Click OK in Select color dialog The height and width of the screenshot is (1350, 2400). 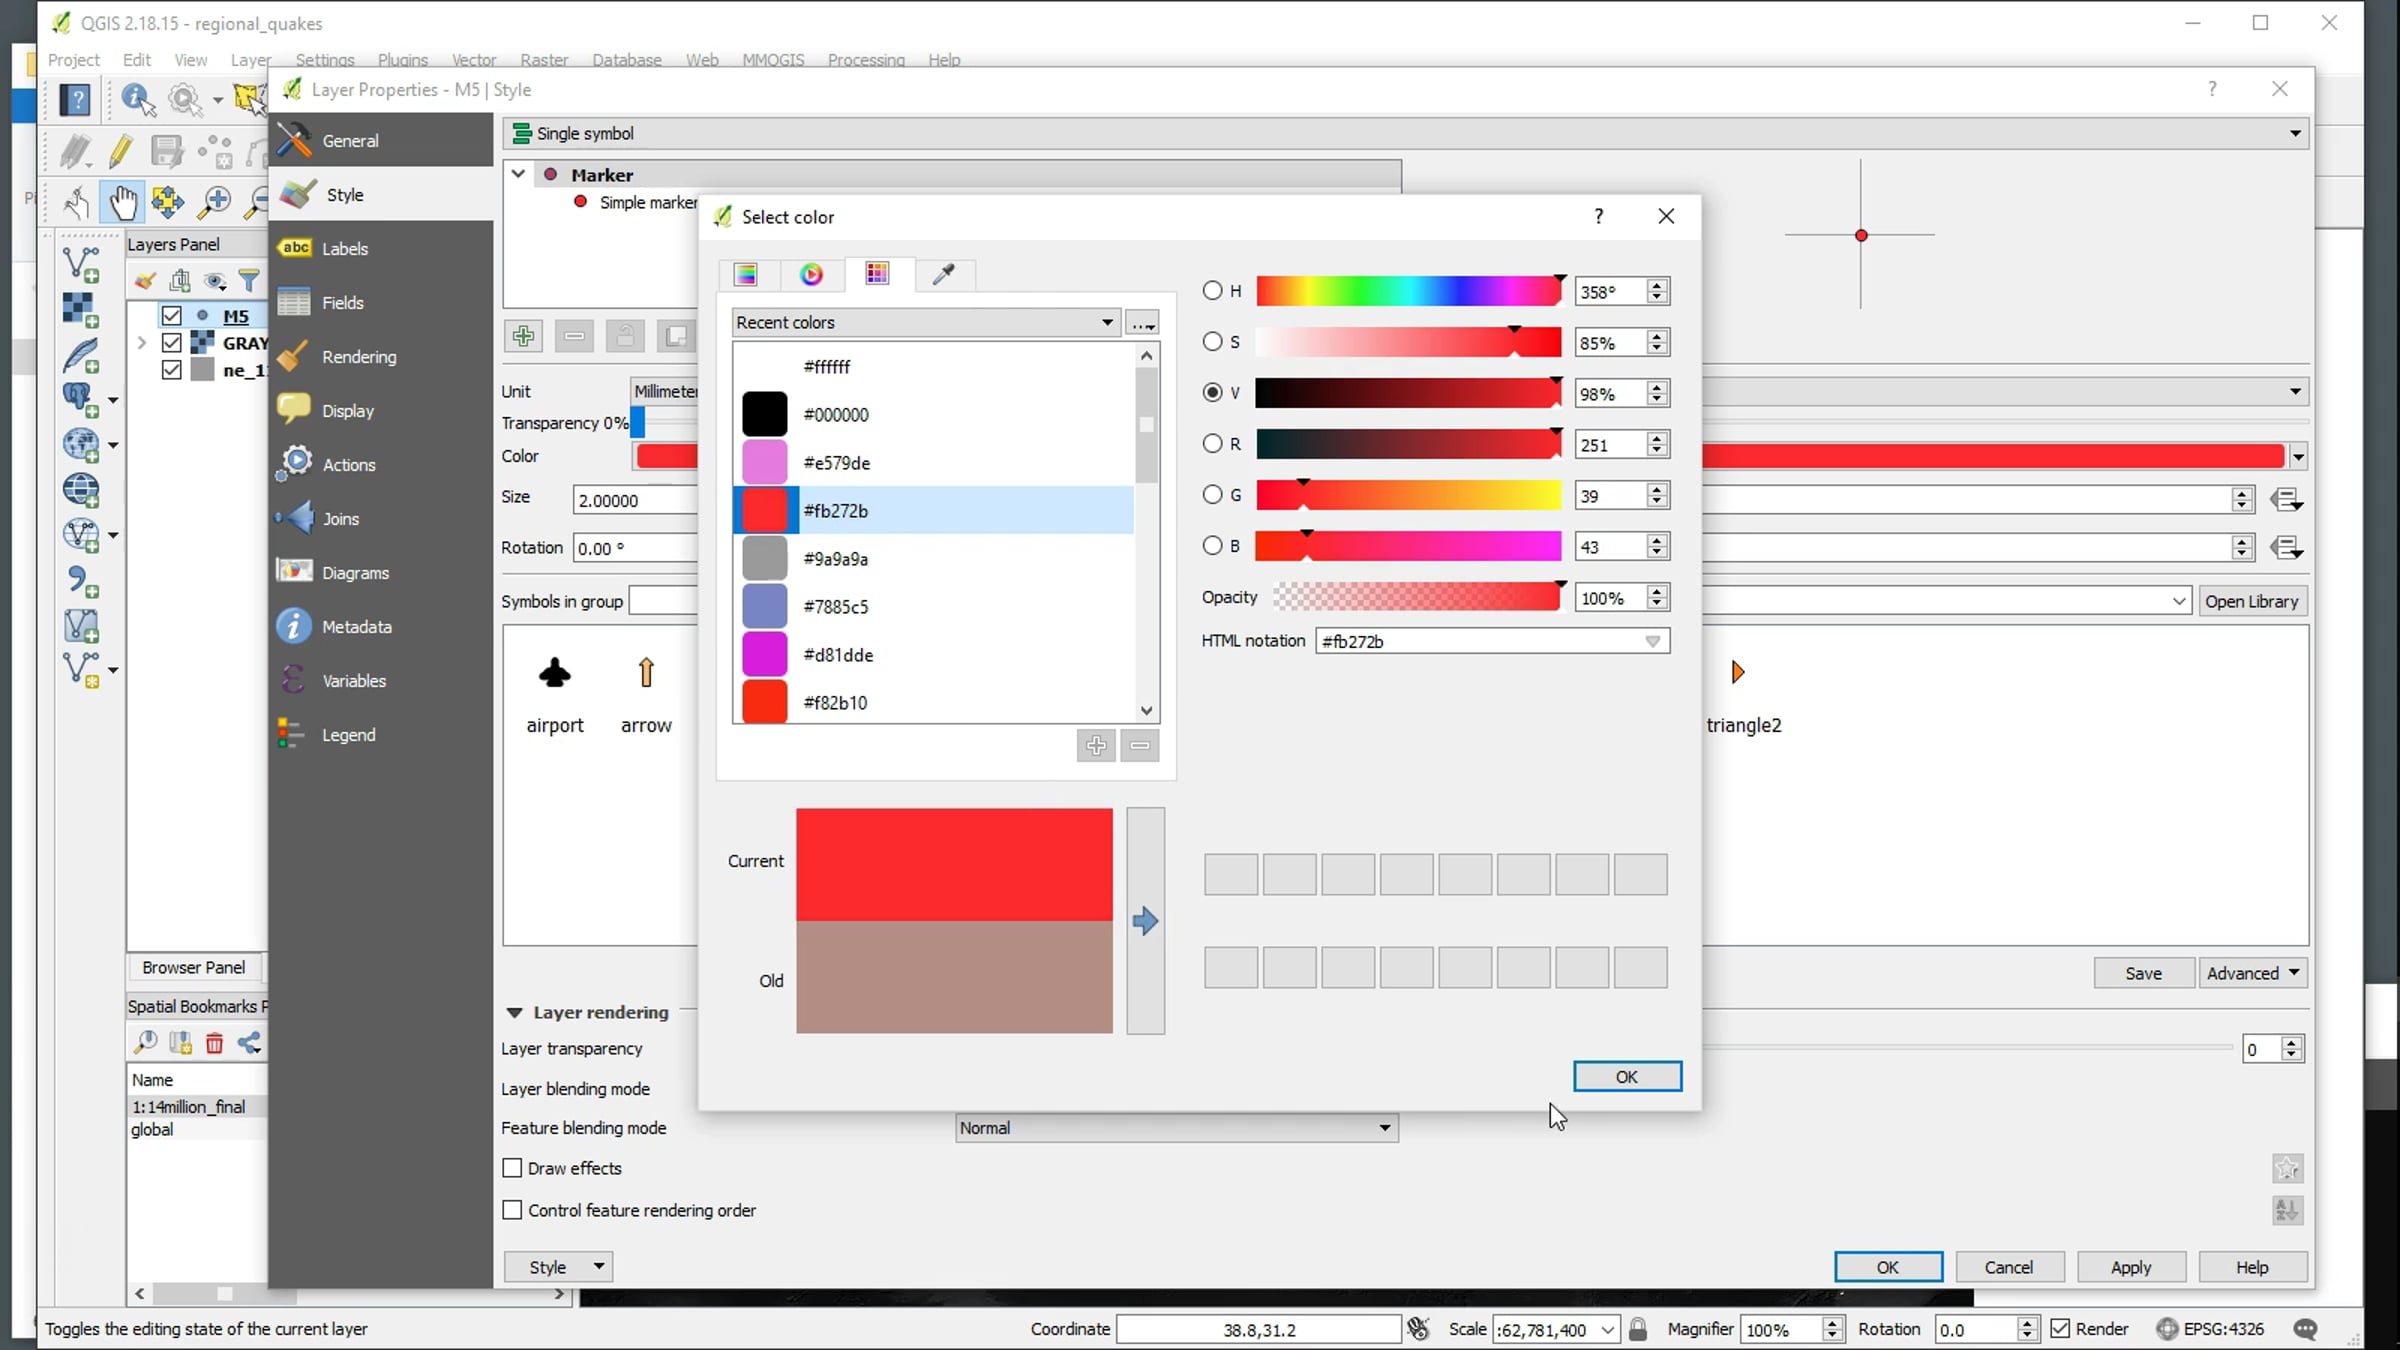1626,1076
